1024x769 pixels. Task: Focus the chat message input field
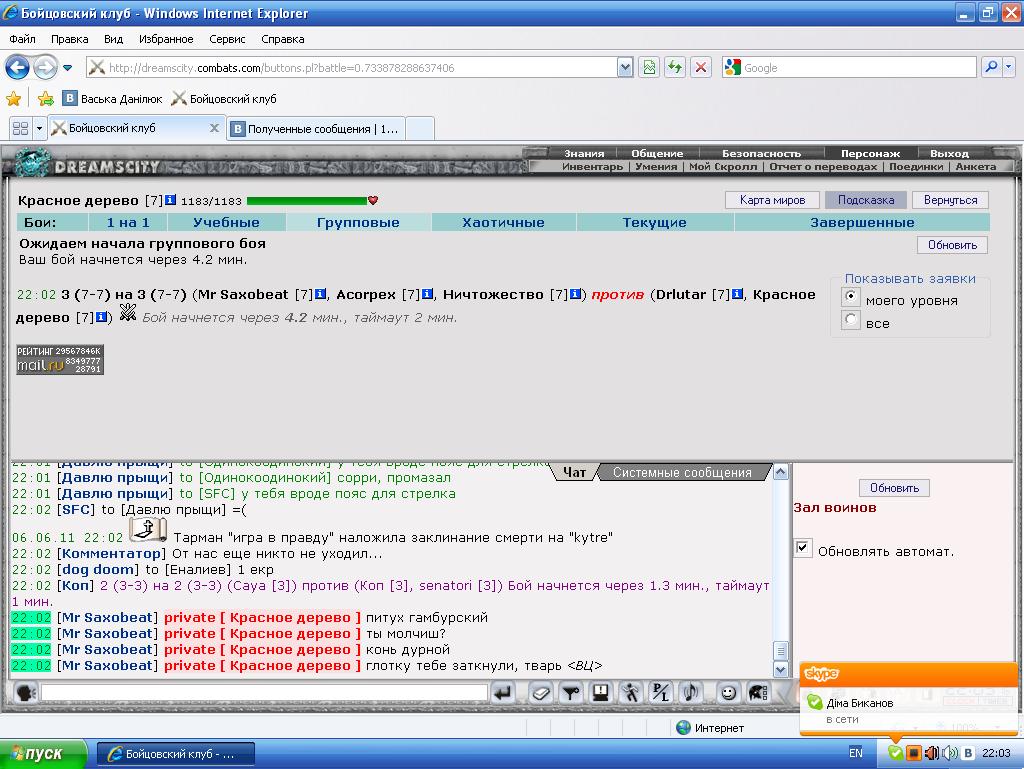[264, 692]
